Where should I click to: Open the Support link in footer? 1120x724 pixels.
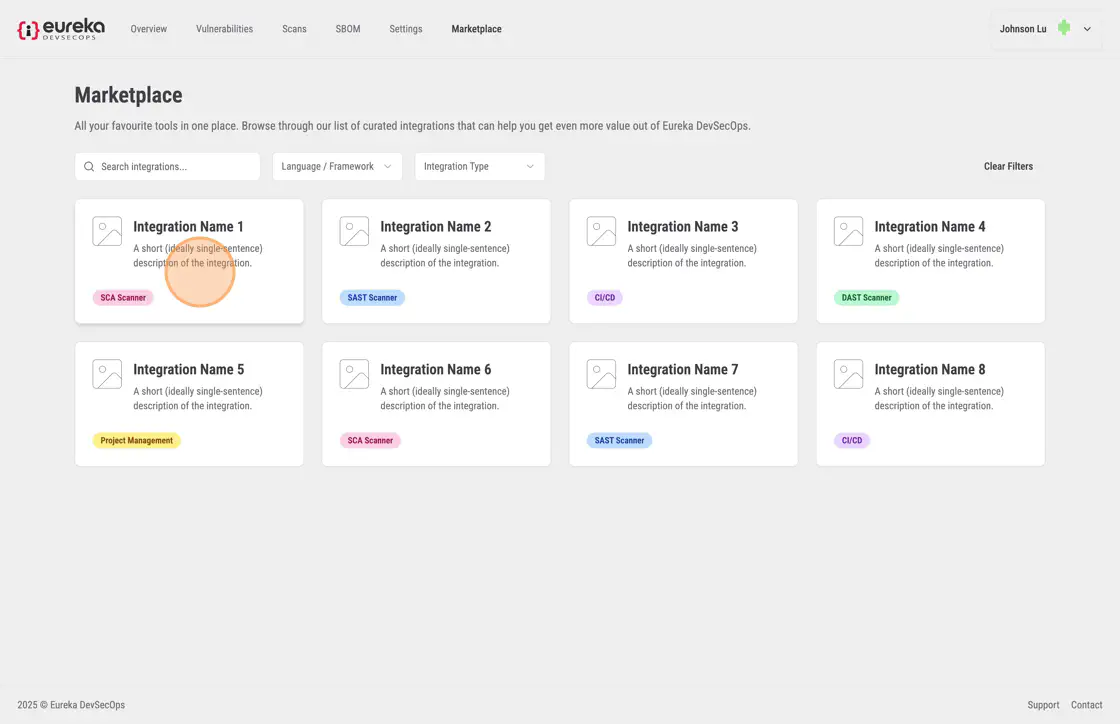[1043, 705]
